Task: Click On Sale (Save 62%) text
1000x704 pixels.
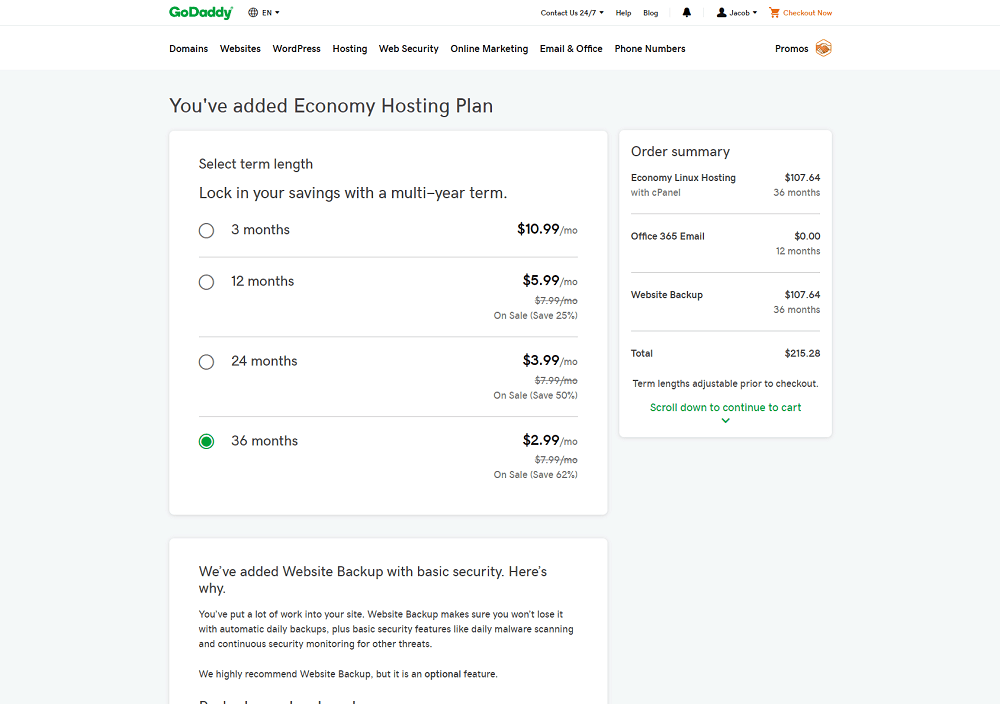Action: 536,474
